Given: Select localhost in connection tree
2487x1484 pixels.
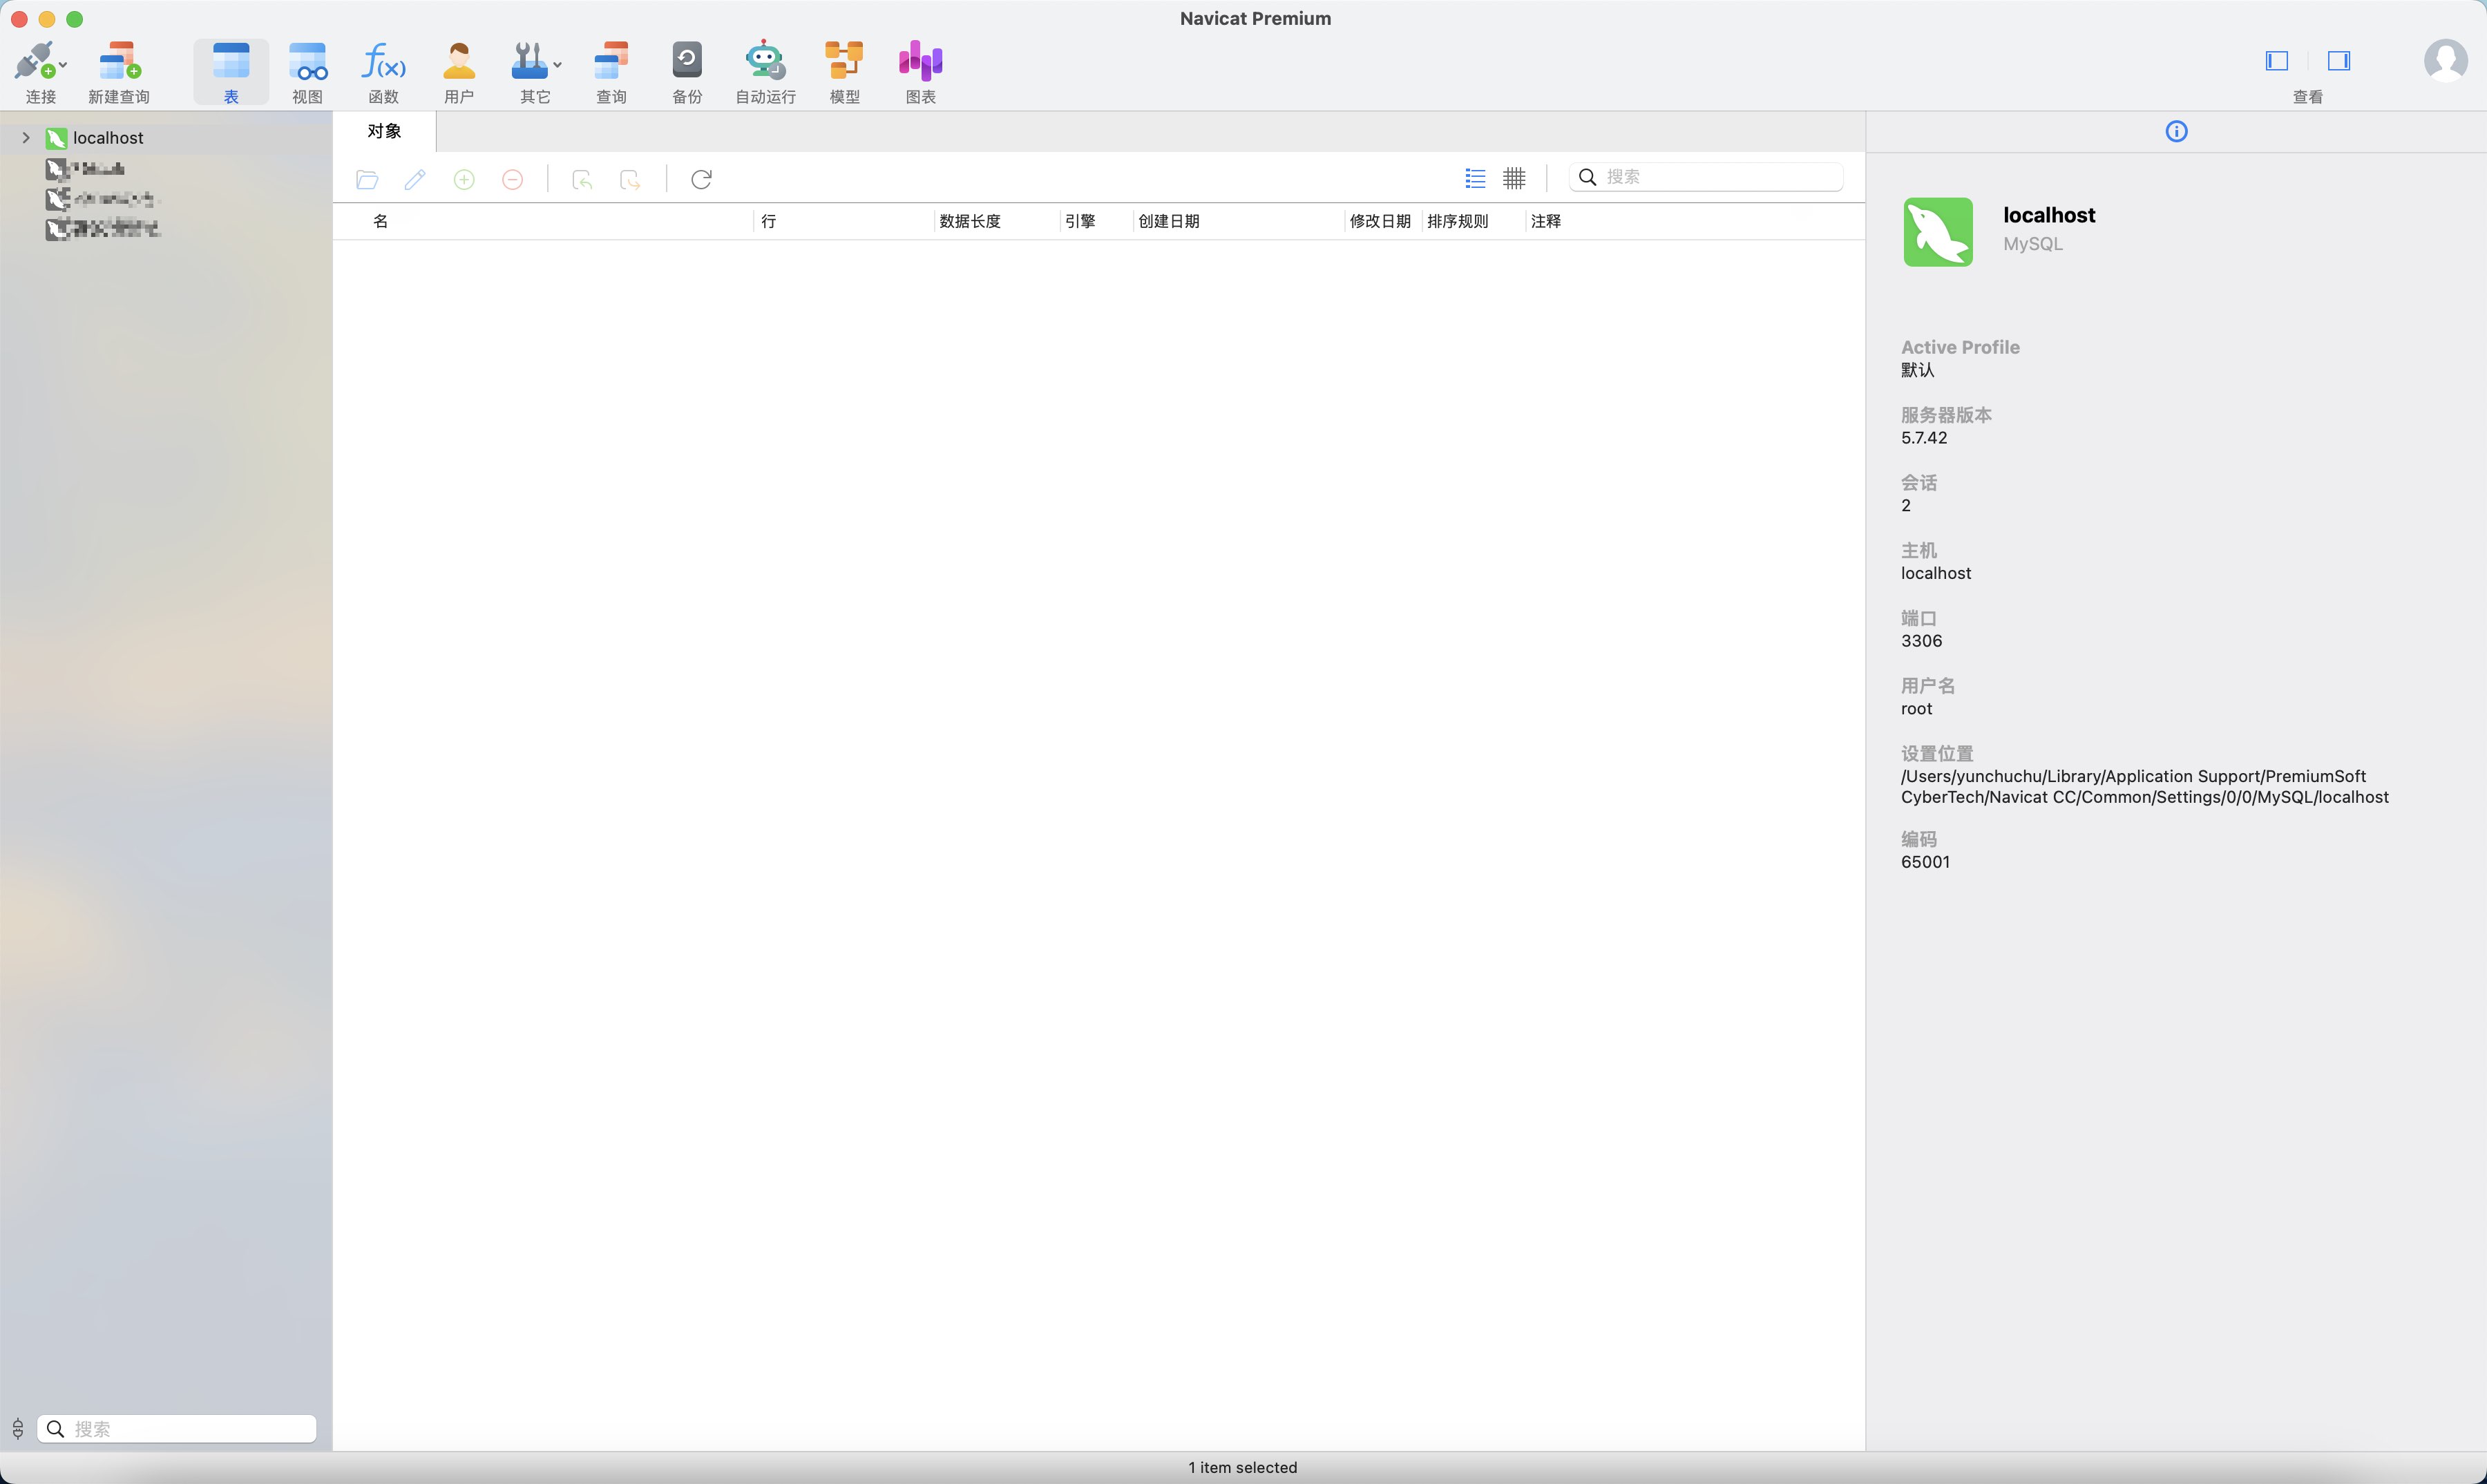Looking at the screenshot, I should pos(108,138).
